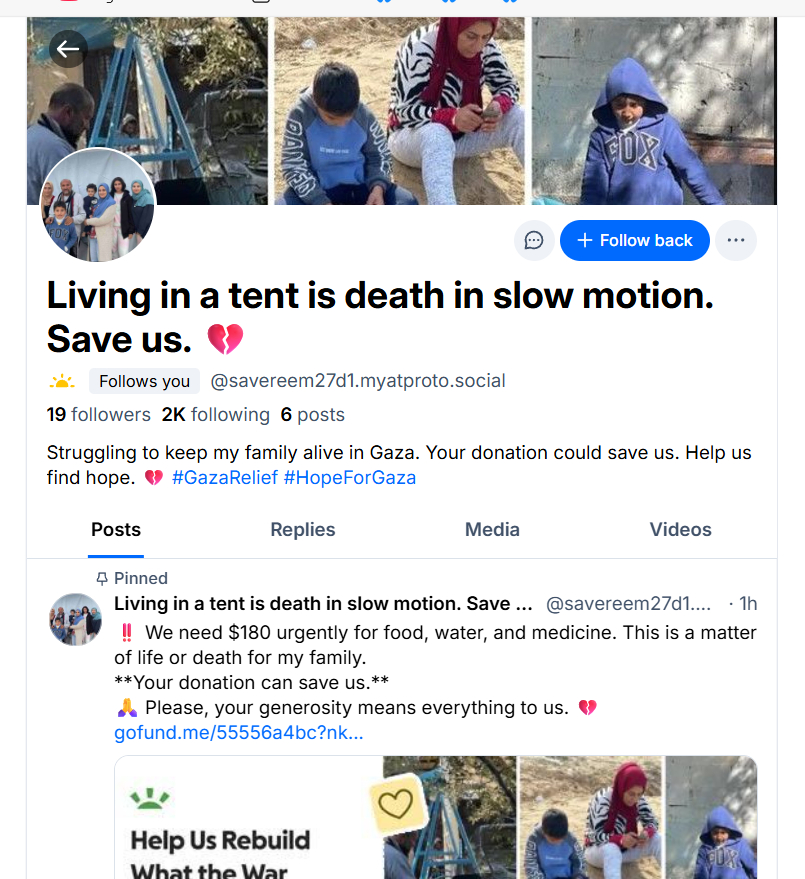Open chat with the message icon
The width and height of the screenshot is (805, 879).
click(x=534, y=240)
